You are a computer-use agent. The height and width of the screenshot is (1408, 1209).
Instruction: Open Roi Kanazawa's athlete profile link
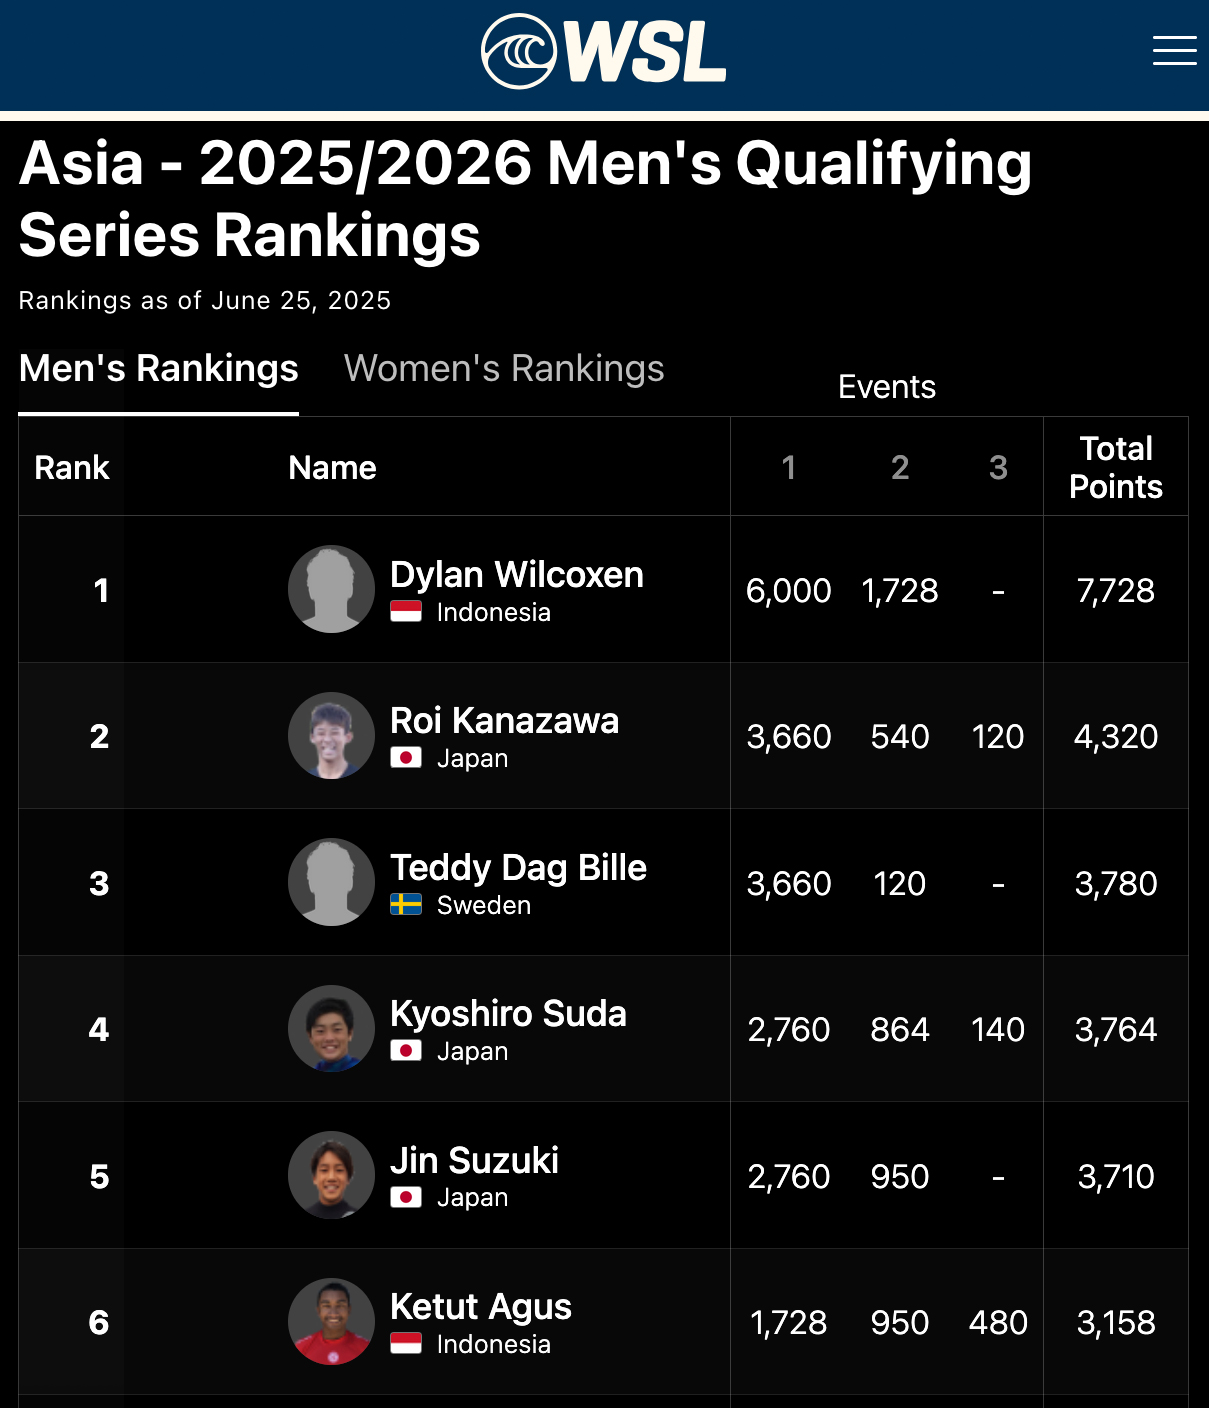(x=504, y=721)
